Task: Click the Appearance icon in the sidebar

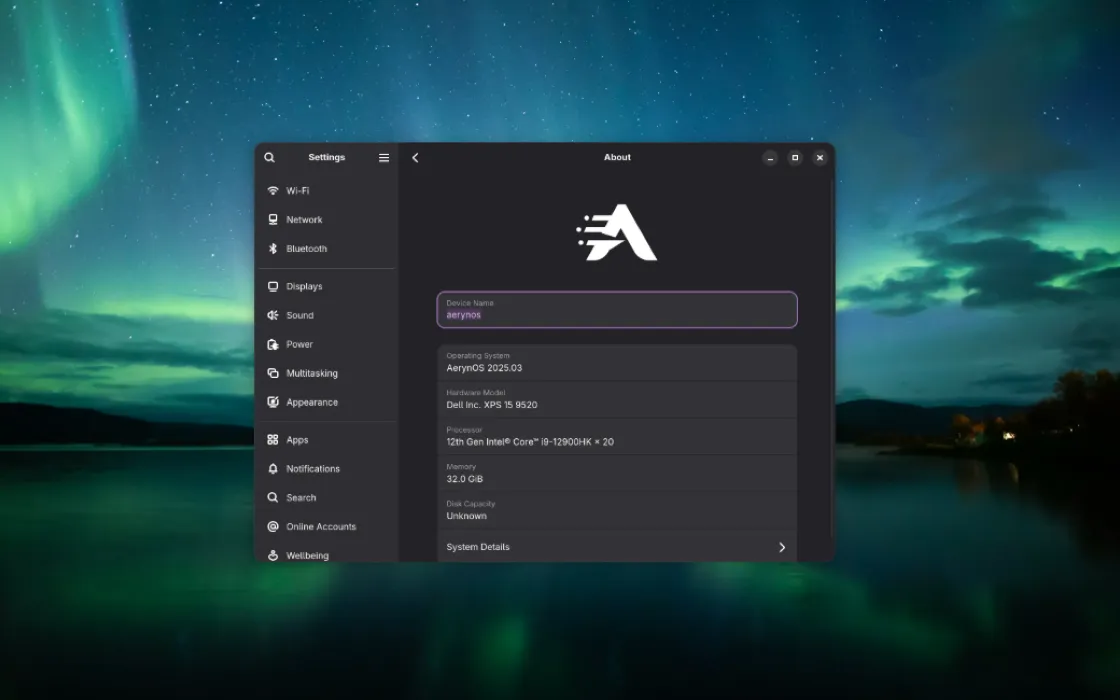Action: point(273,402)
